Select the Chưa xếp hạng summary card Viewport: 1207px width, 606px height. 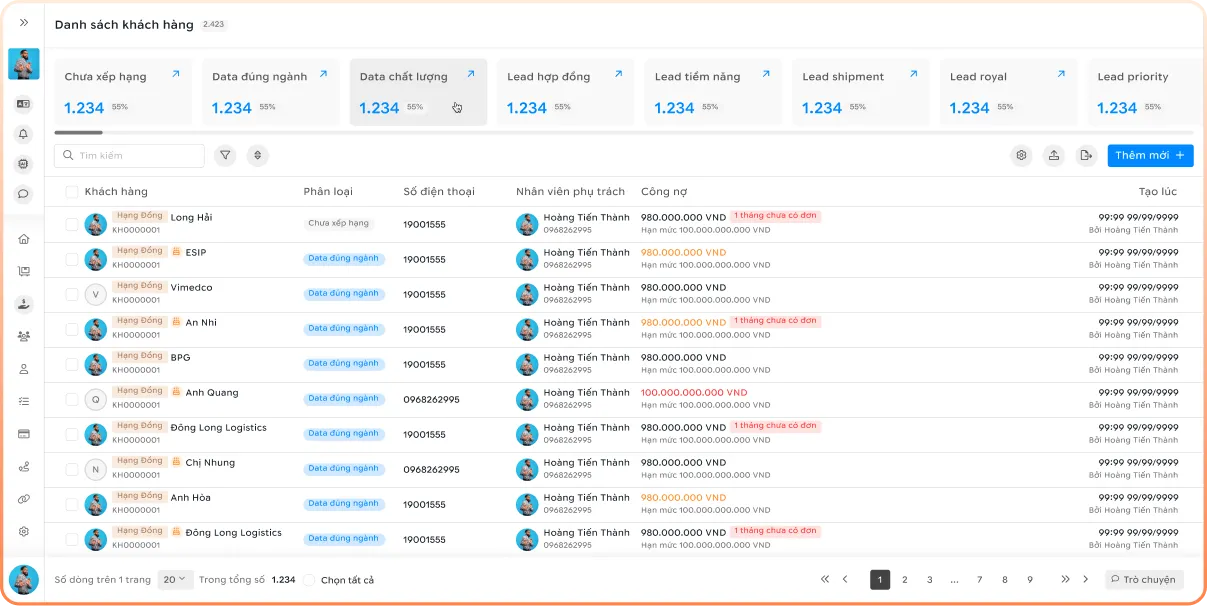123,92
